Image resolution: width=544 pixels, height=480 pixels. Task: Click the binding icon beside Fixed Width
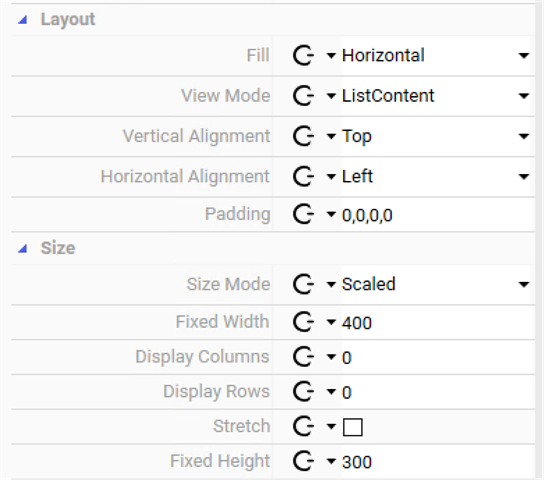click(x=303, y=322)
